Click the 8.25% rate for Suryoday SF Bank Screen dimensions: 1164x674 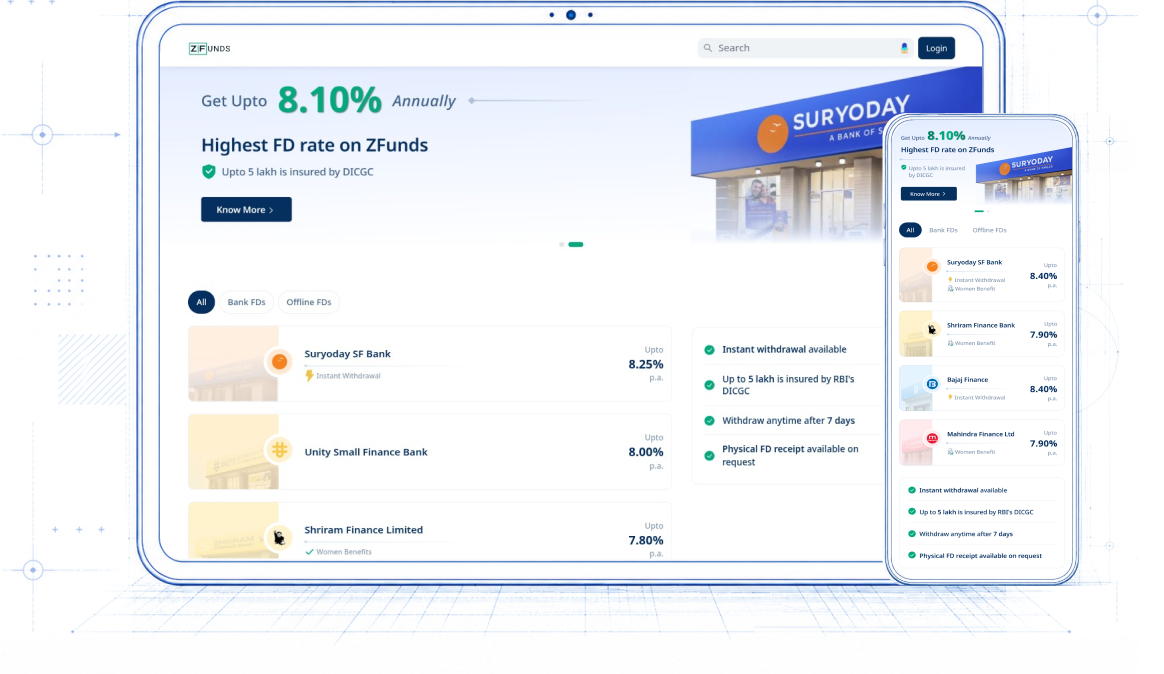point(646,364)
